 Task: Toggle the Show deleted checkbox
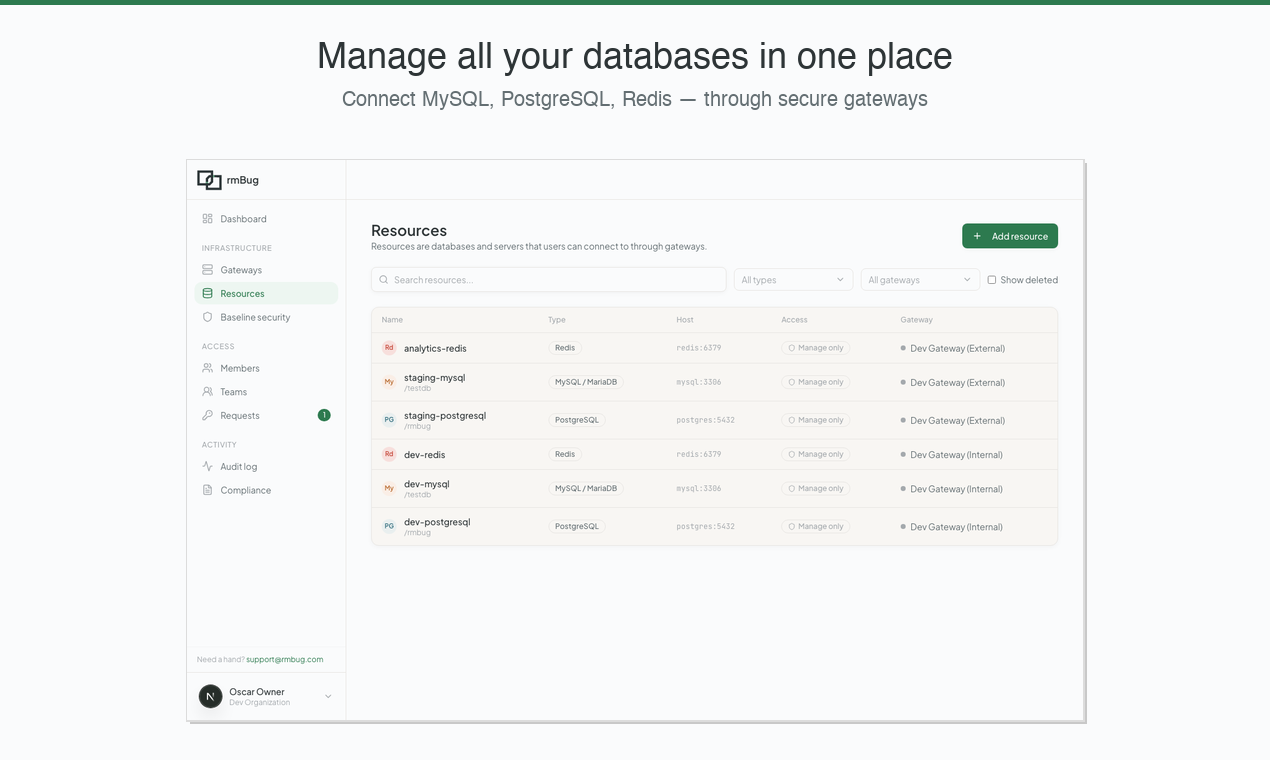click(992, 280)
